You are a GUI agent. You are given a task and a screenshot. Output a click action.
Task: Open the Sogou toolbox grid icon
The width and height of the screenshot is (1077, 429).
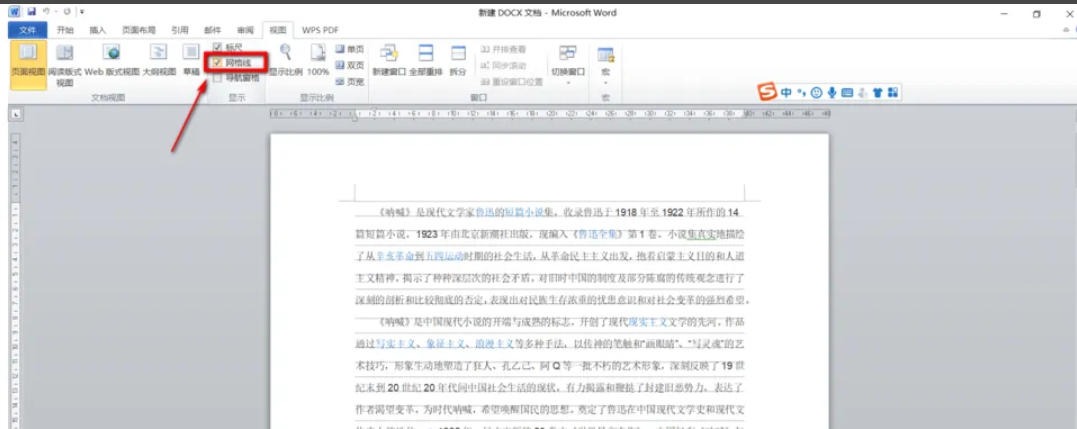coord(892,93)
